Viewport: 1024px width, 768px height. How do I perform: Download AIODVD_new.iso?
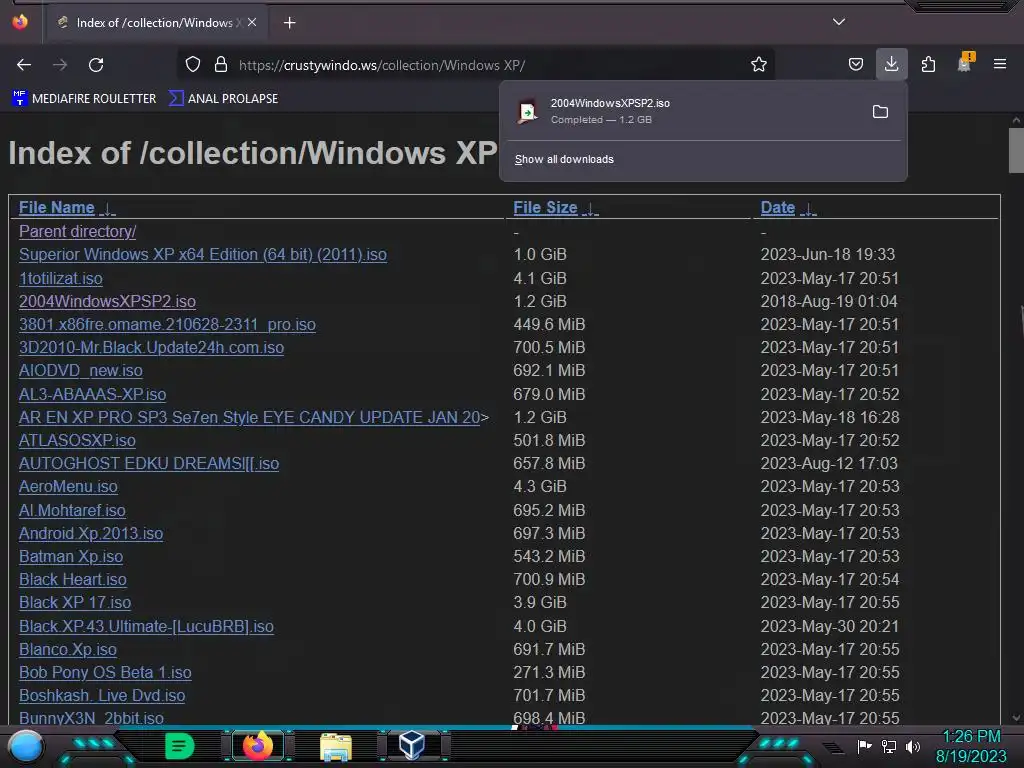80,370
